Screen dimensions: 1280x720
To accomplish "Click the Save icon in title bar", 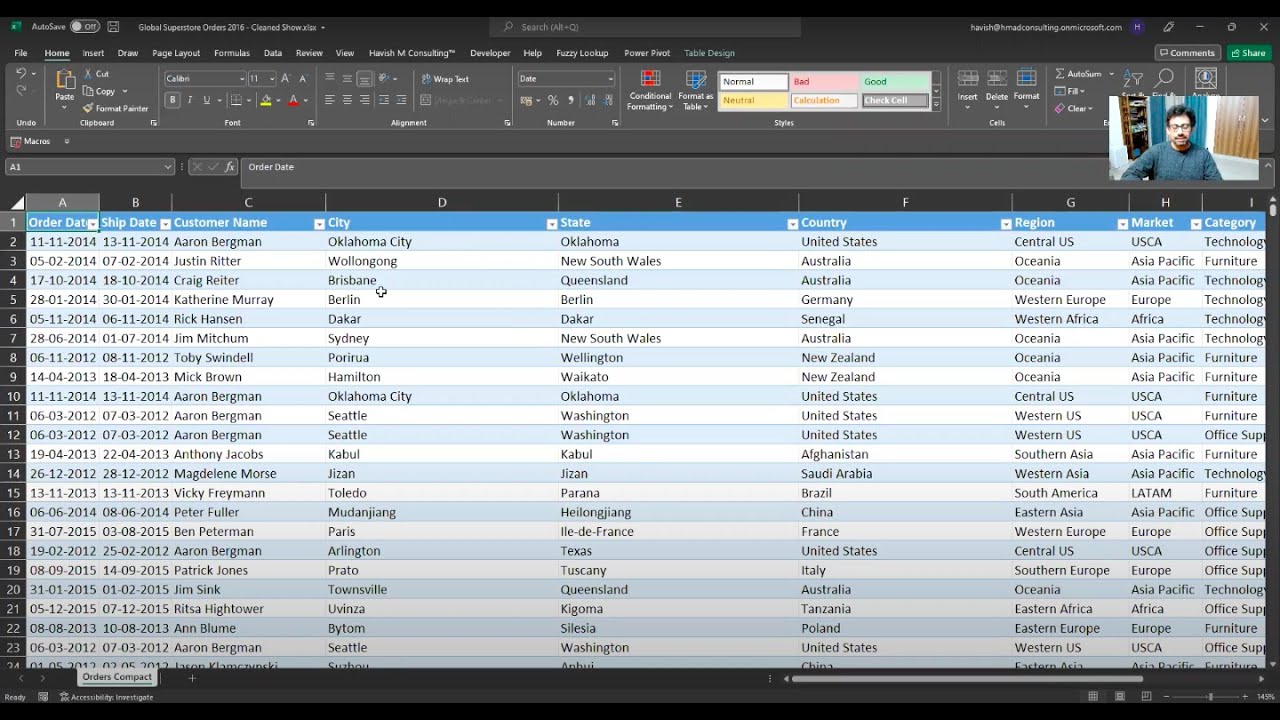I will pyautogui.click(x=113, y=27).
